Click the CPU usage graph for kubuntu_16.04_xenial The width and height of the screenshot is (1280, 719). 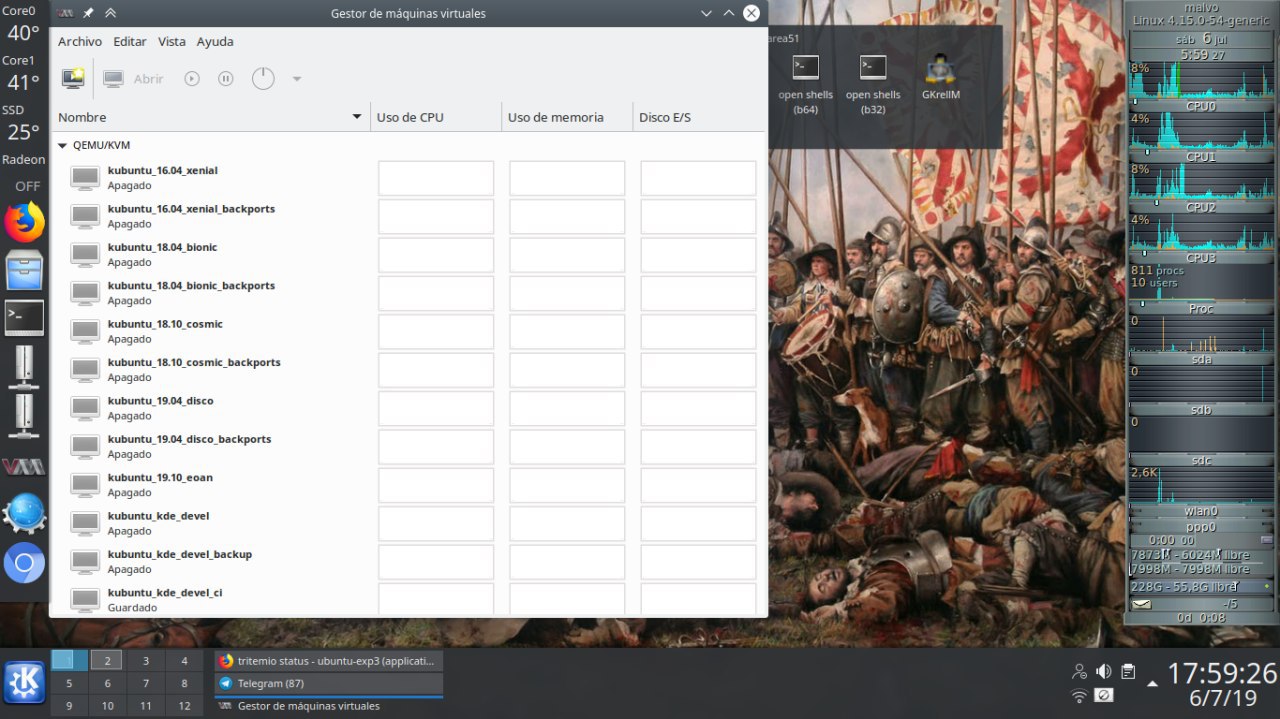coord(436,178)
